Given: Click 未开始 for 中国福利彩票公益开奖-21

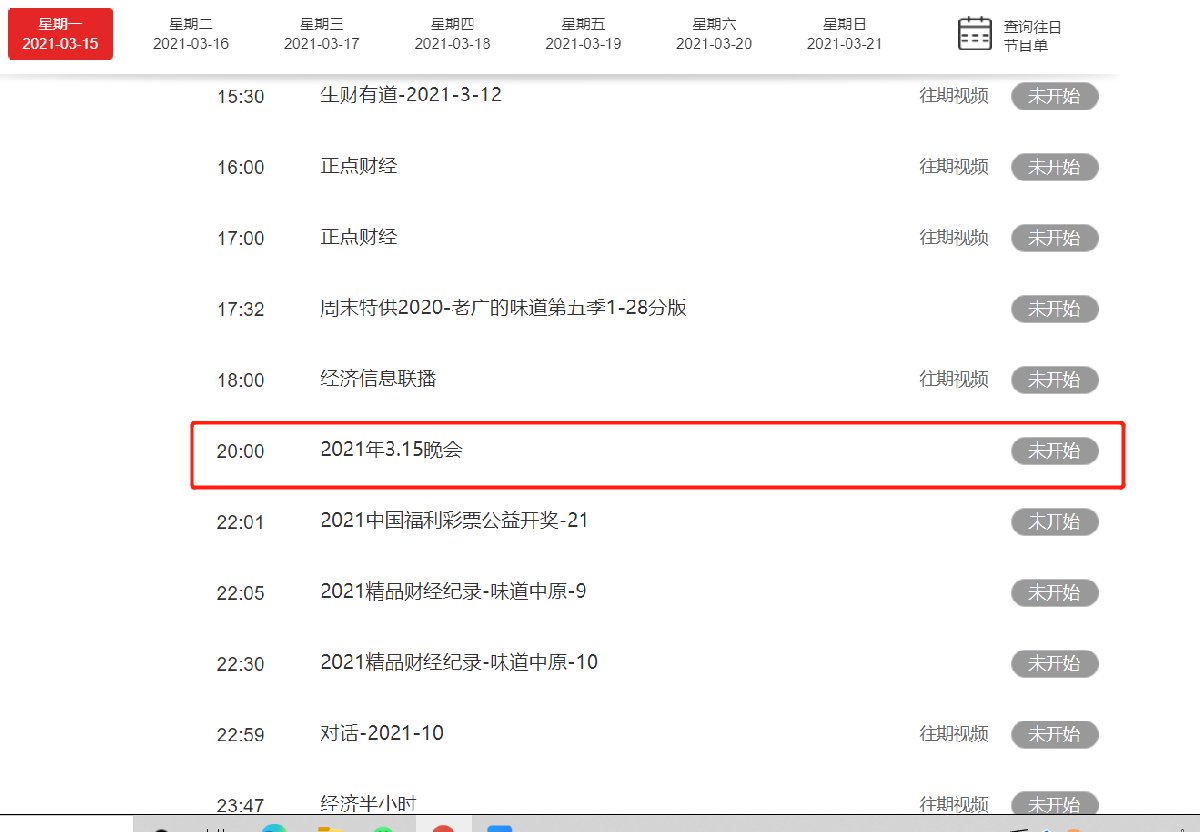Looking at the screenshot, I should click(x=1054, y=522).
